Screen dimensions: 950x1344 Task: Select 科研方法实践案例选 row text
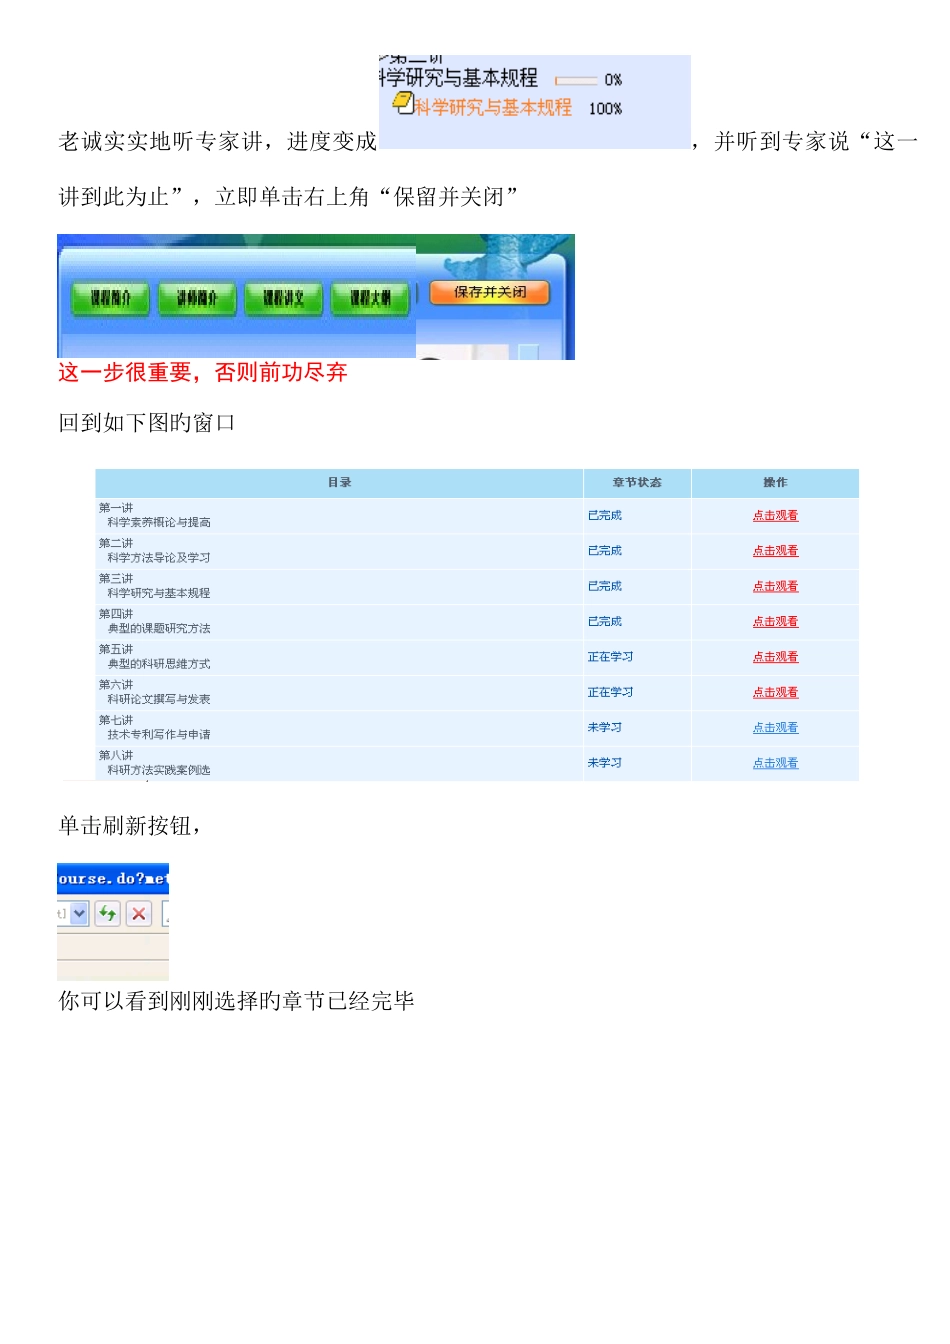(159, 770)
